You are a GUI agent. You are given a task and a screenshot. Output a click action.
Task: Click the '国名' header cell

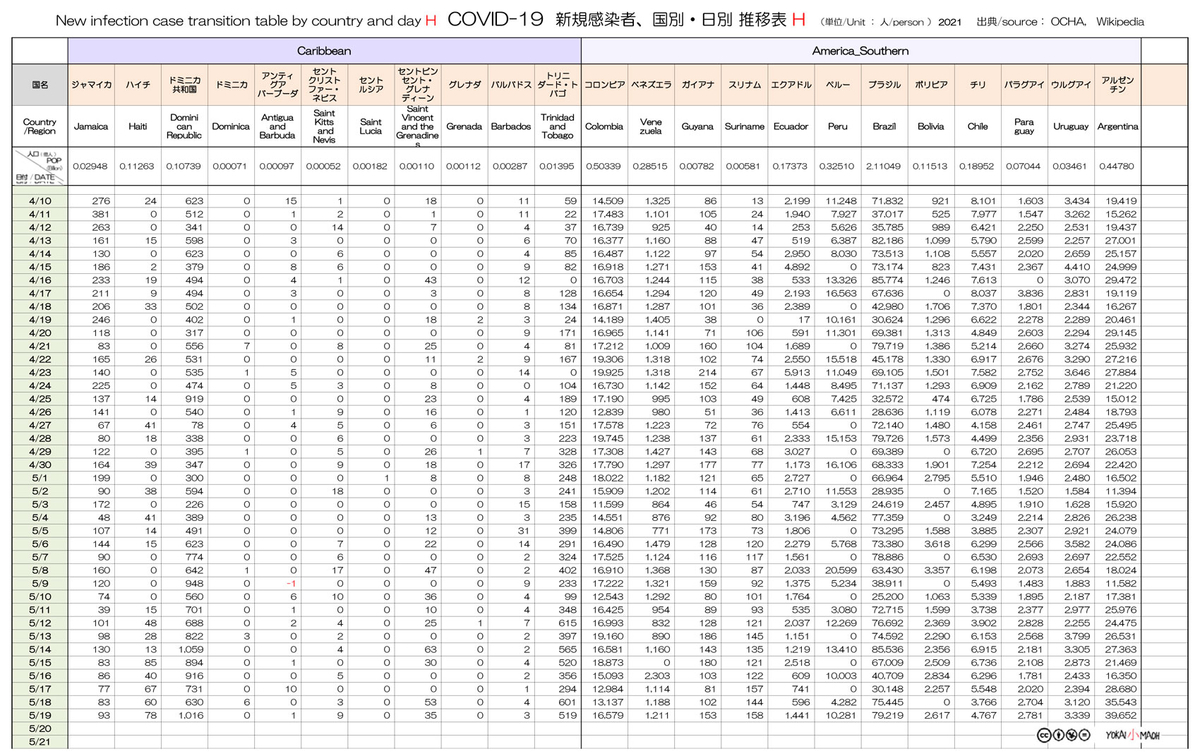[40, 85]
